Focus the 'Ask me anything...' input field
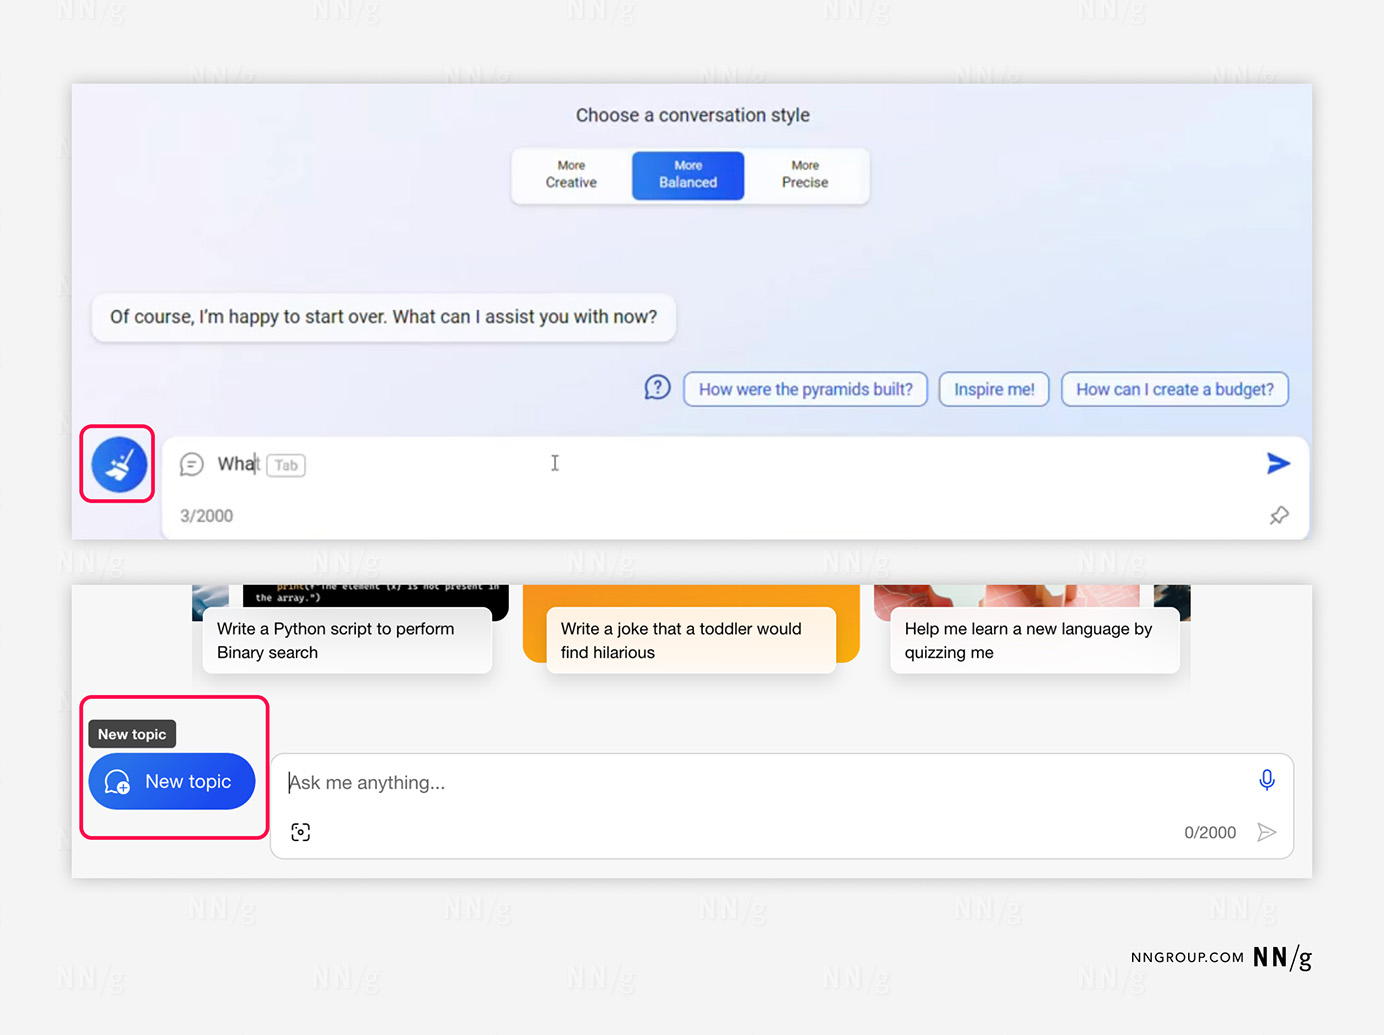The height and width of the screenshot is (1035, 1384). click(x=760, y=782)
